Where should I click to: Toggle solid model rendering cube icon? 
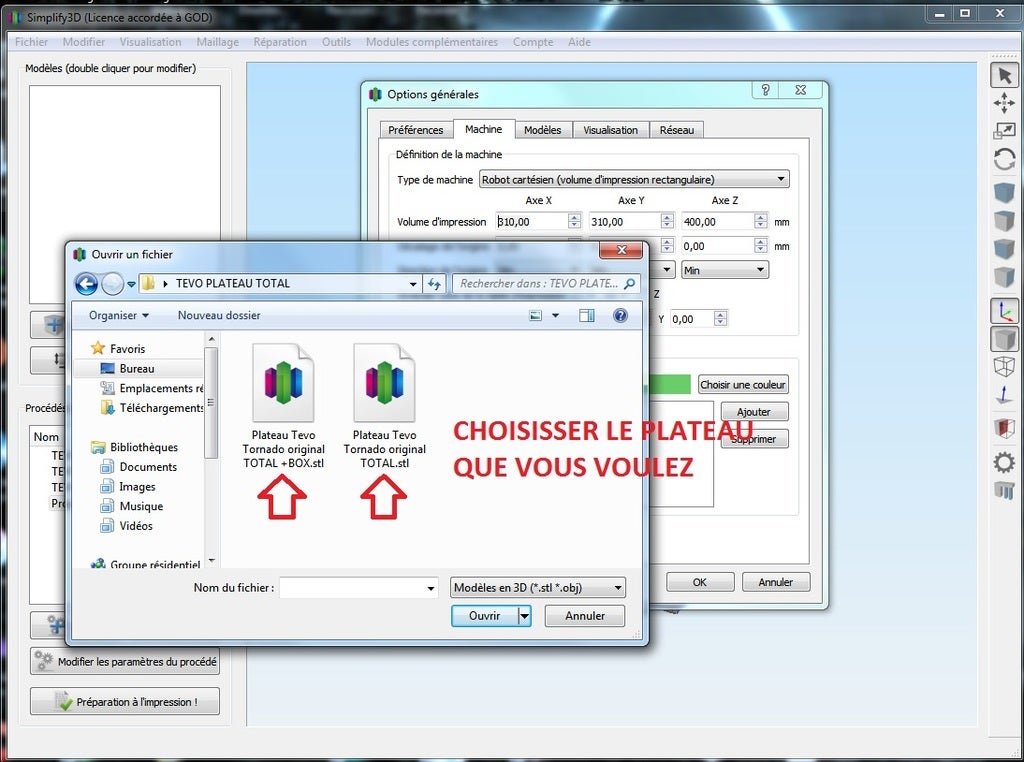coord(1004,339)
